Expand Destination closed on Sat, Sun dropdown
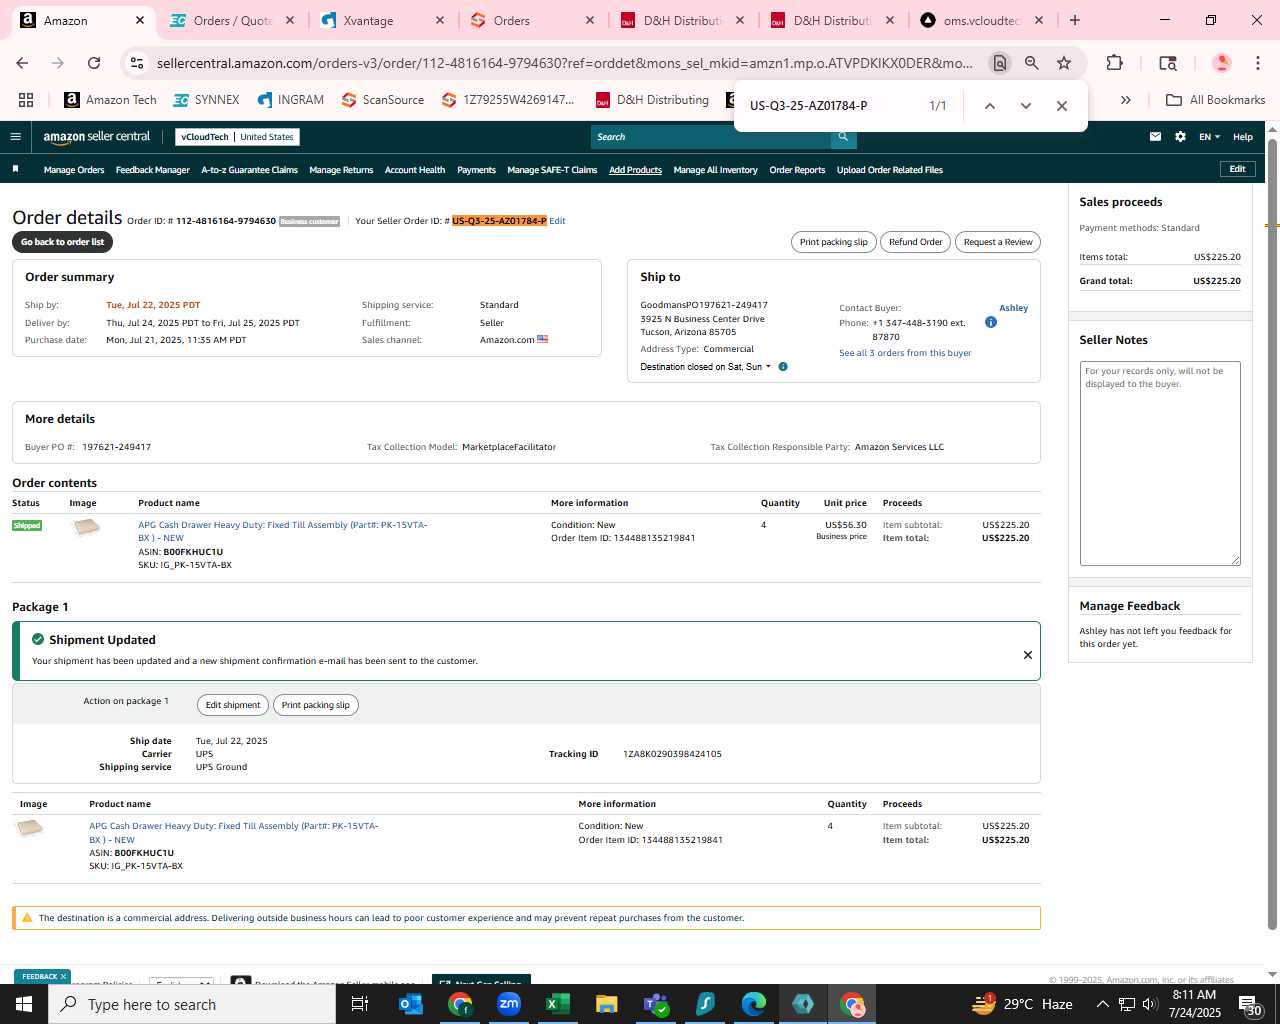The height and width of the screenshot is (1024, 1280). [x=706, y=367]
